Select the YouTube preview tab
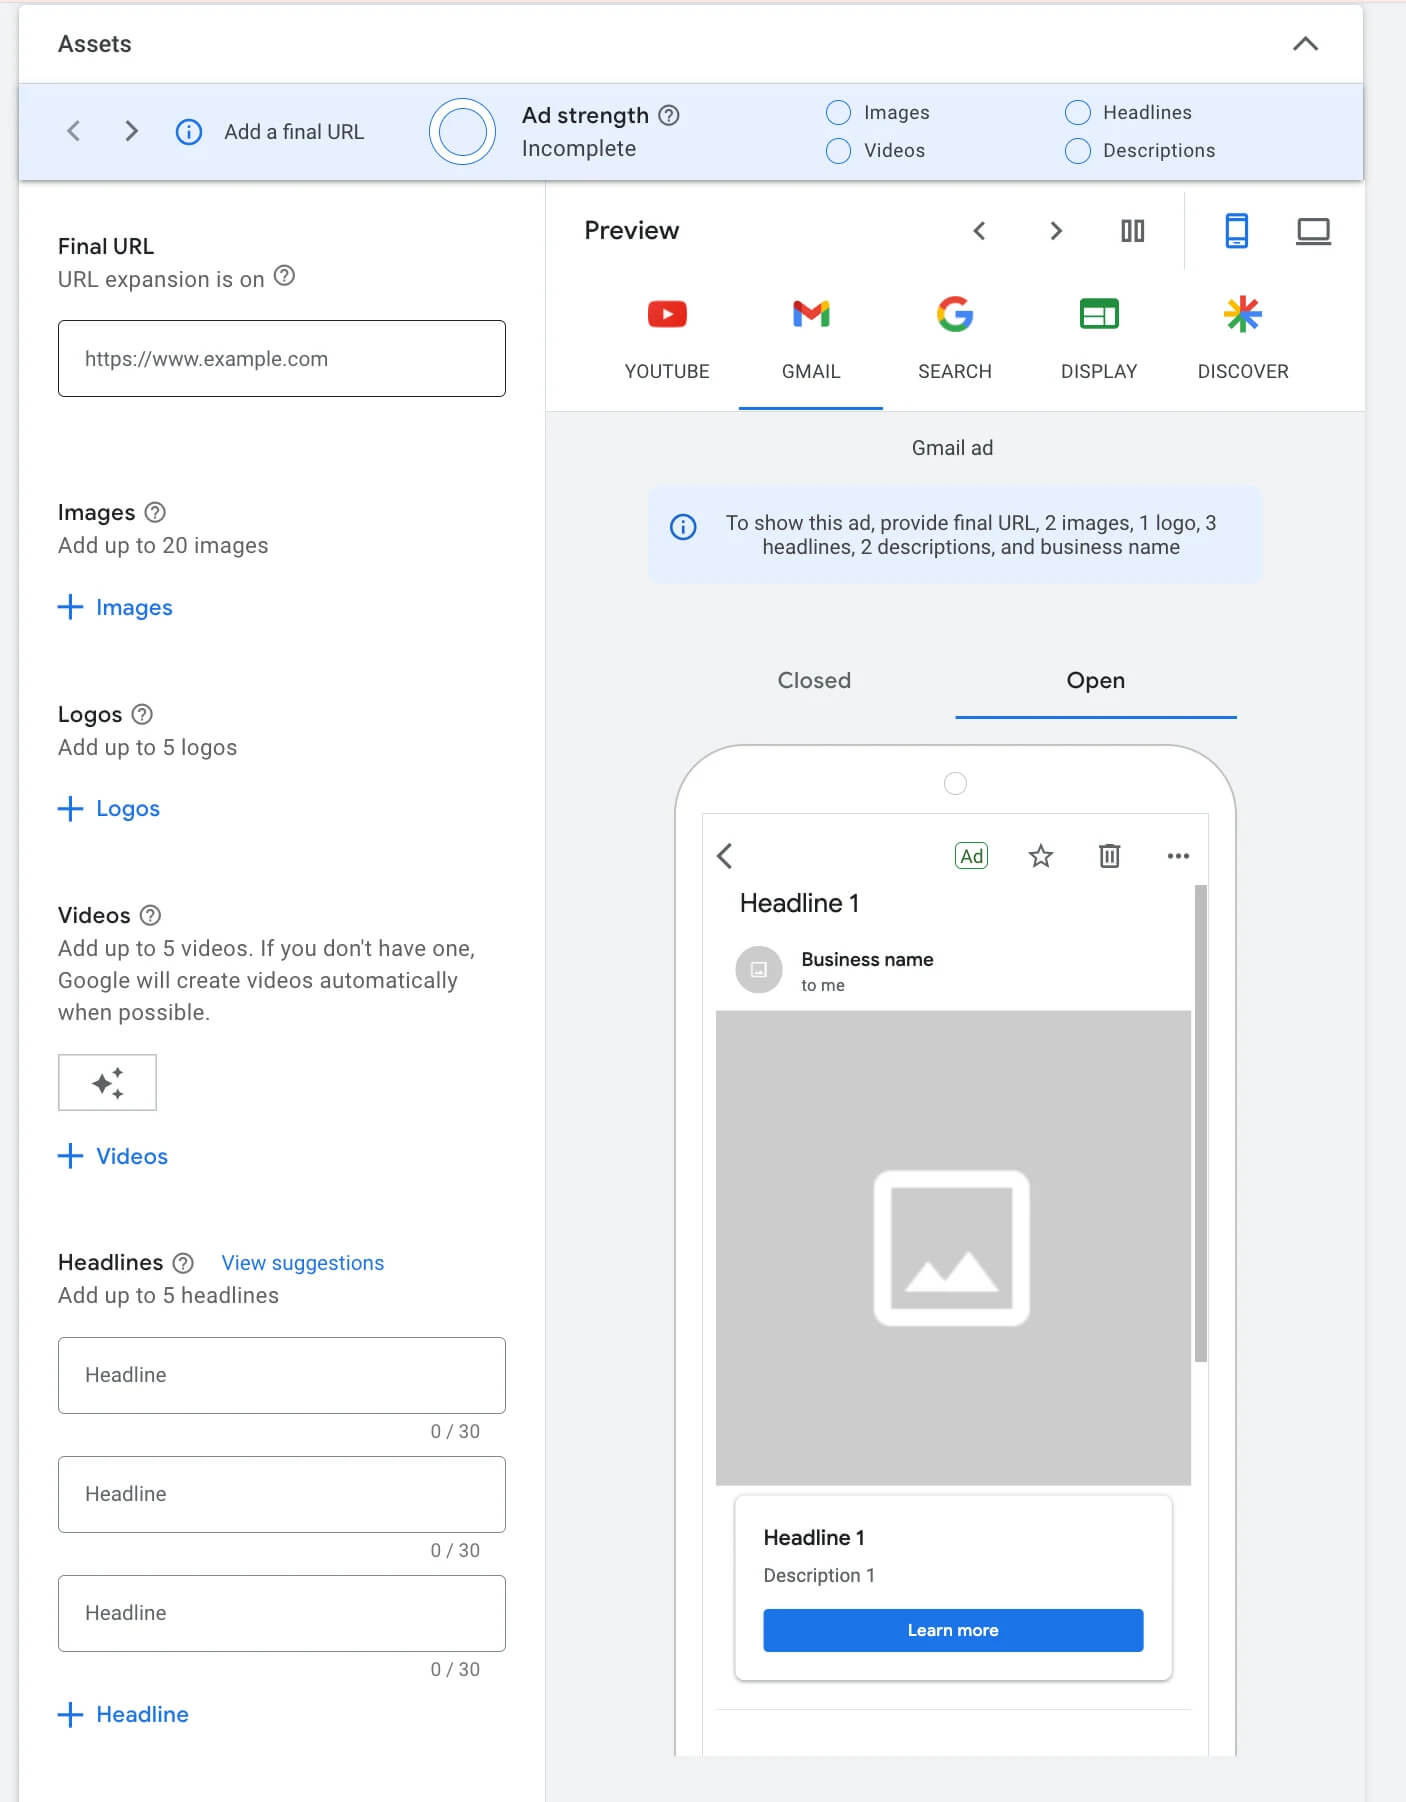Screen dimensions: 1406x1802 (667, 341)
